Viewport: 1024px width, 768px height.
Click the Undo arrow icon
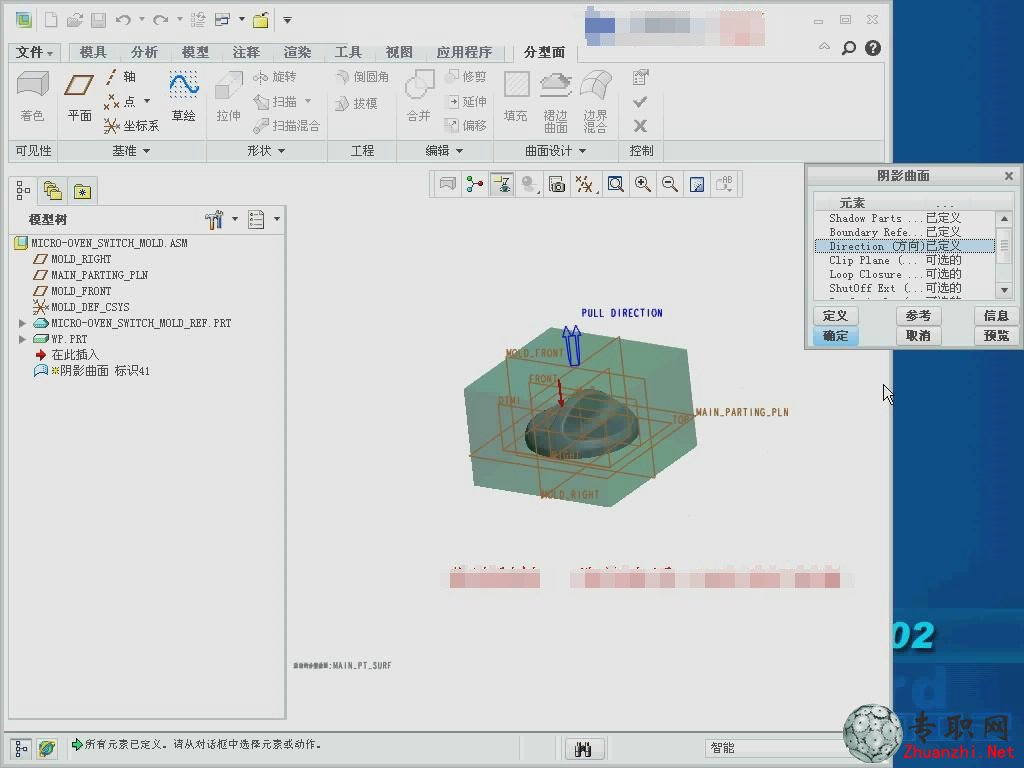pyautogui.click(x=123, y=20)
